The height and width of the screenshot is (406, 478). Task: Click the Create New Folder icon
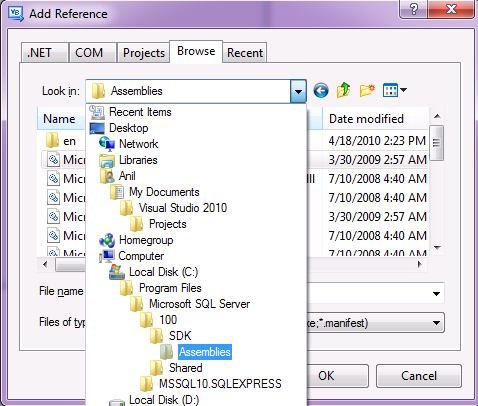pyautogui.click(x=367, y=90)
